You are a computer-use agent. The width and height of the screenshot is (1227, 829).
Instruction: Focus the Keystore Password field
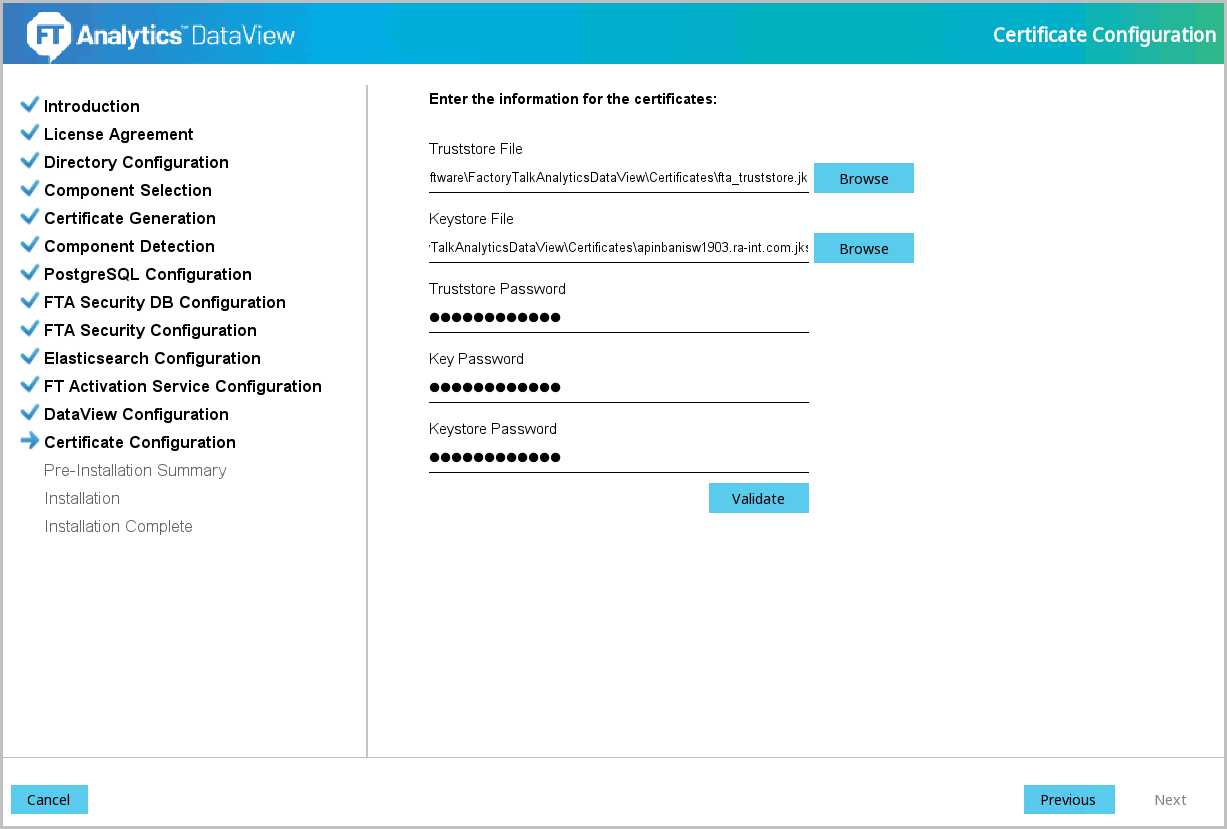click(618, 458)
